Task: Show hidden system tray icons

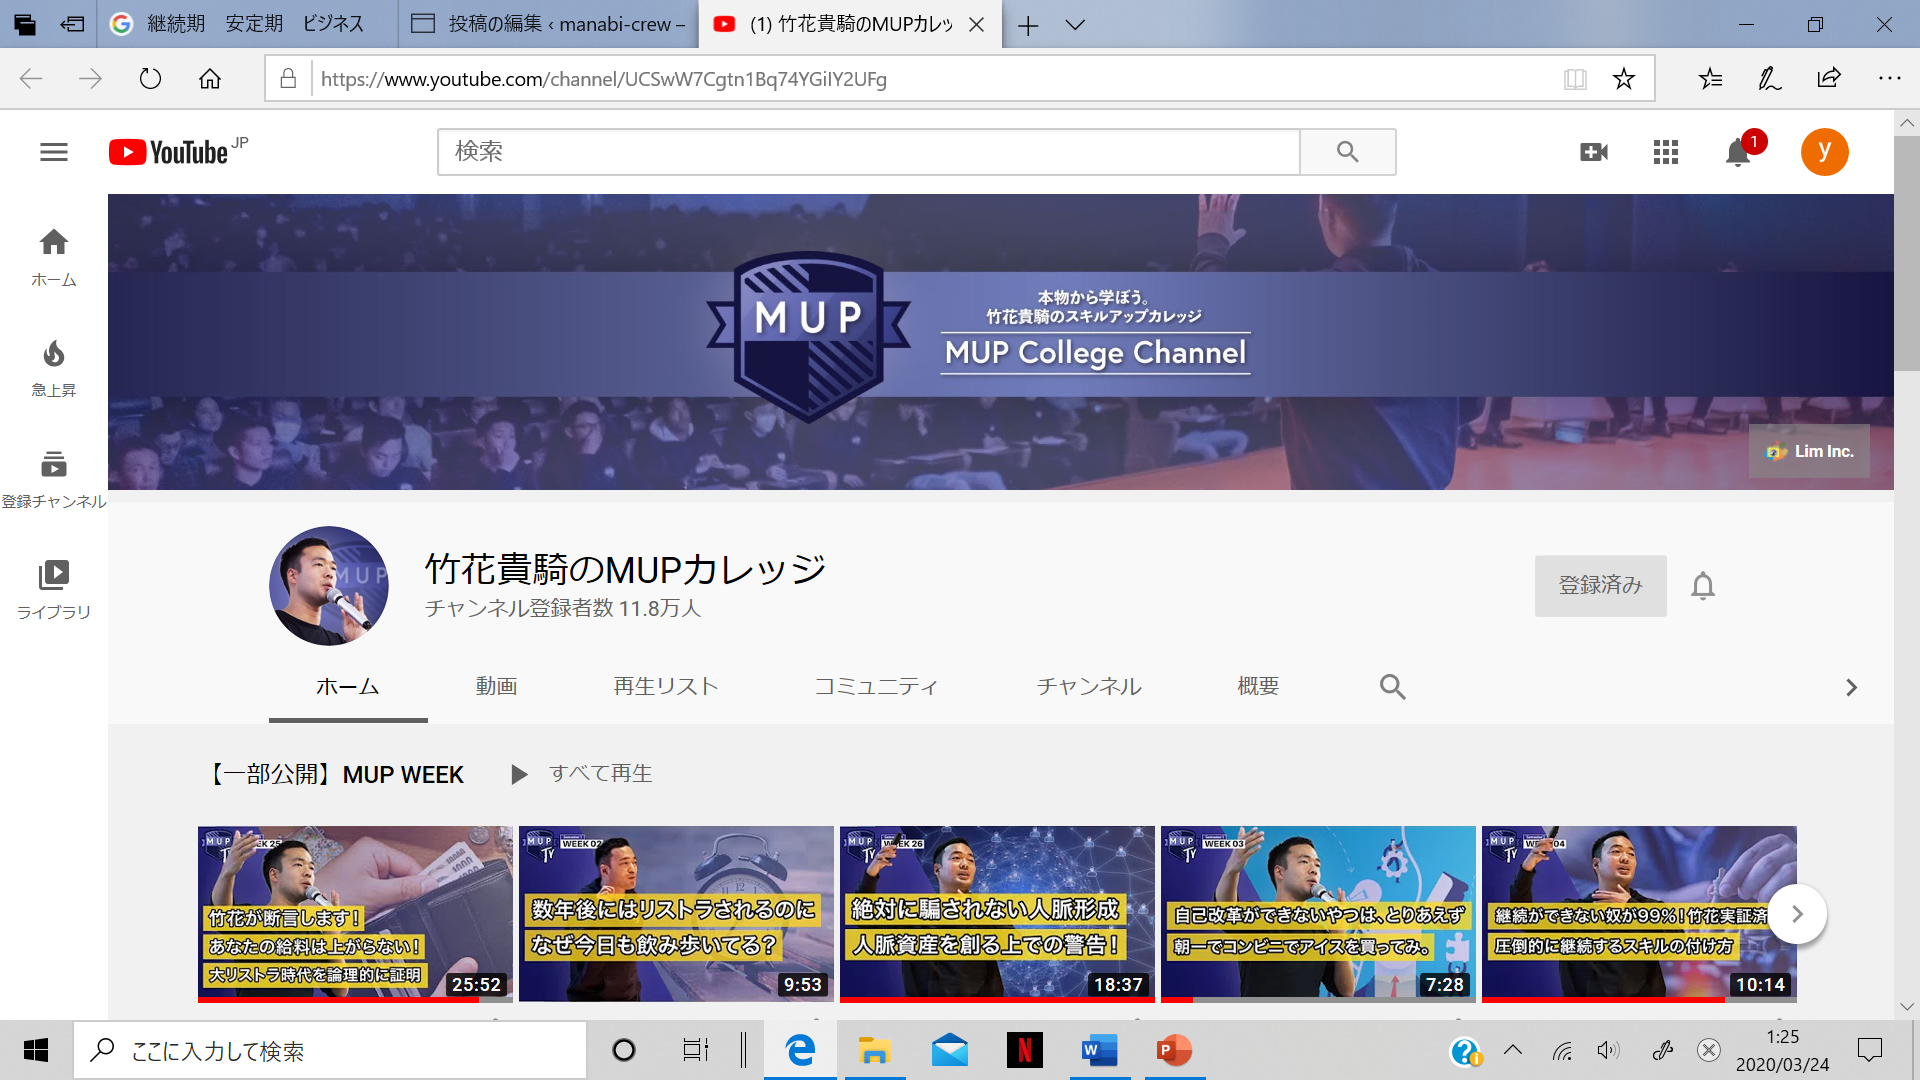Action: pyautogui.click(x=1513, y=1050)
